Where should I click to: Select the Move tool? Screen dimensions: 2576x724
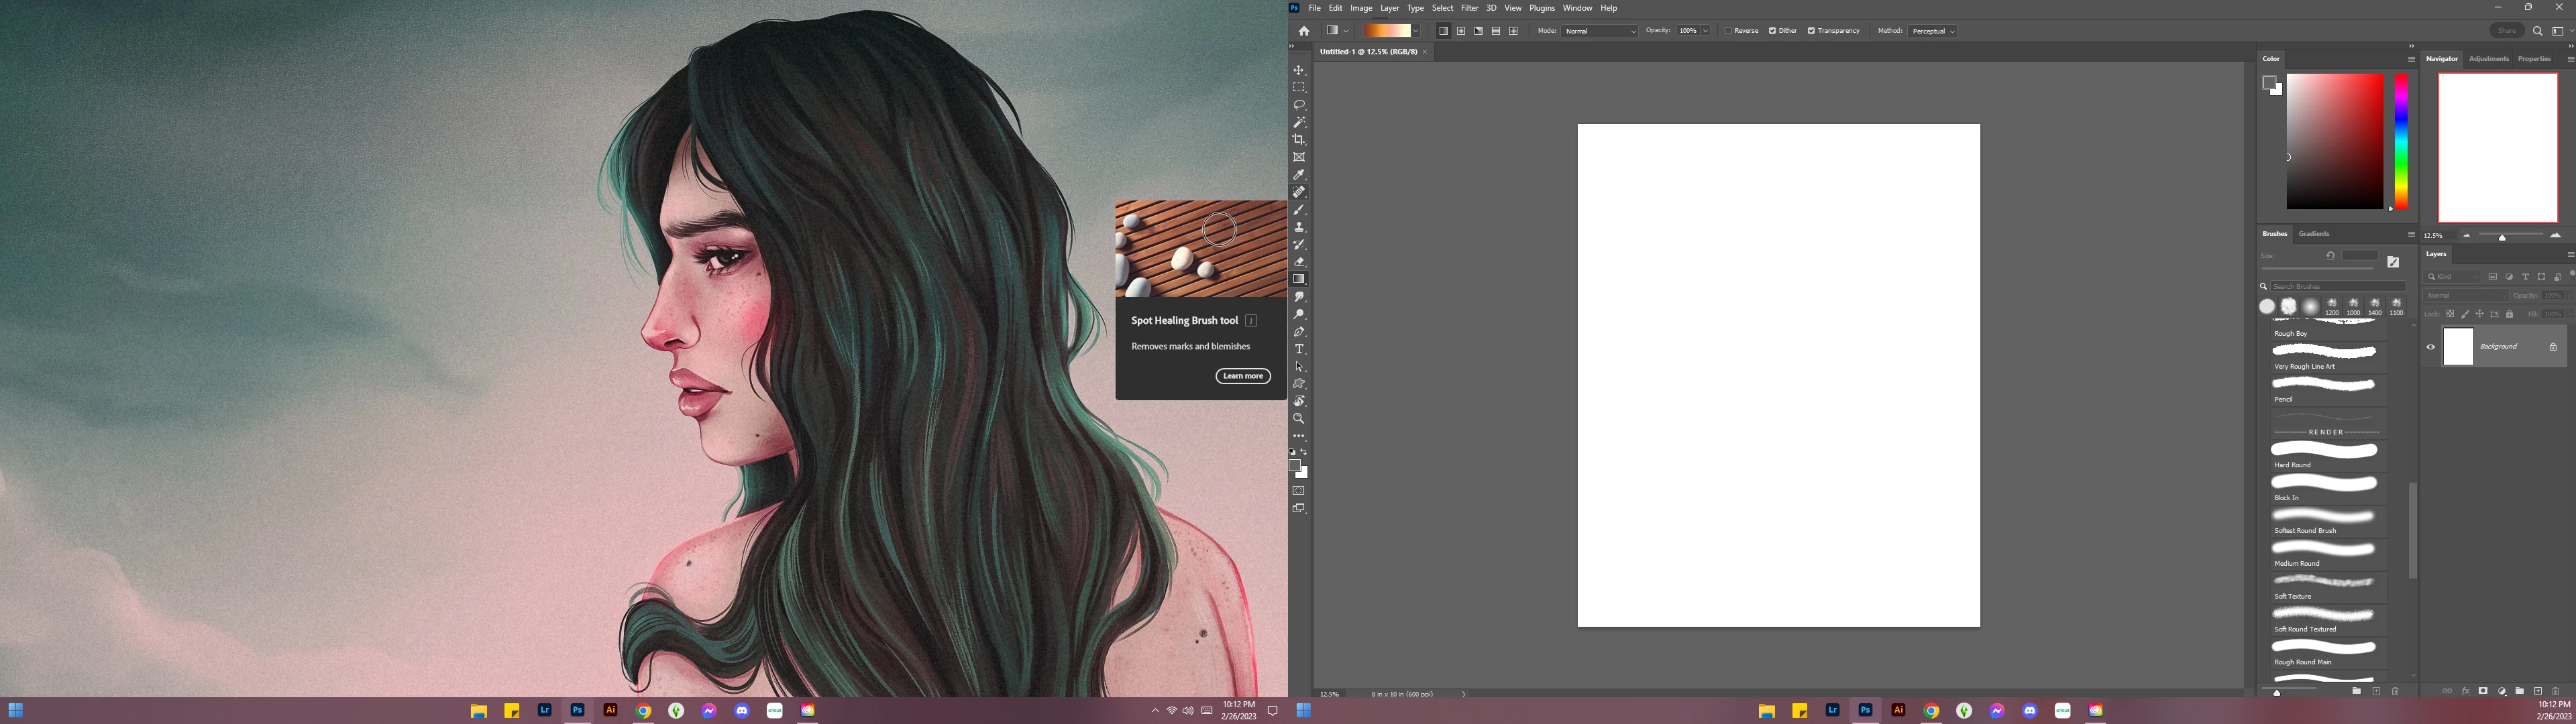(1299, 70)
